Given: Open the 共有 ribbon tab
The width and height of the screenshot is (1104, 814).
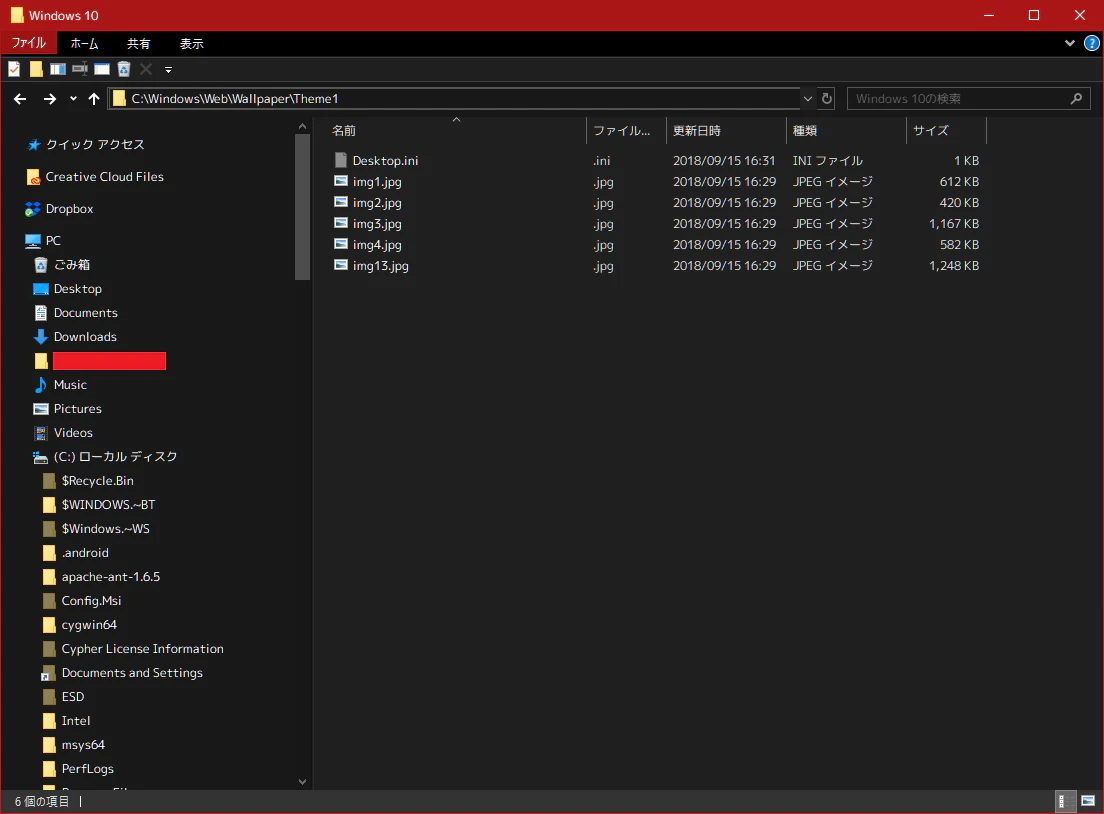Looking at the screenshot, I should point(138,44).
